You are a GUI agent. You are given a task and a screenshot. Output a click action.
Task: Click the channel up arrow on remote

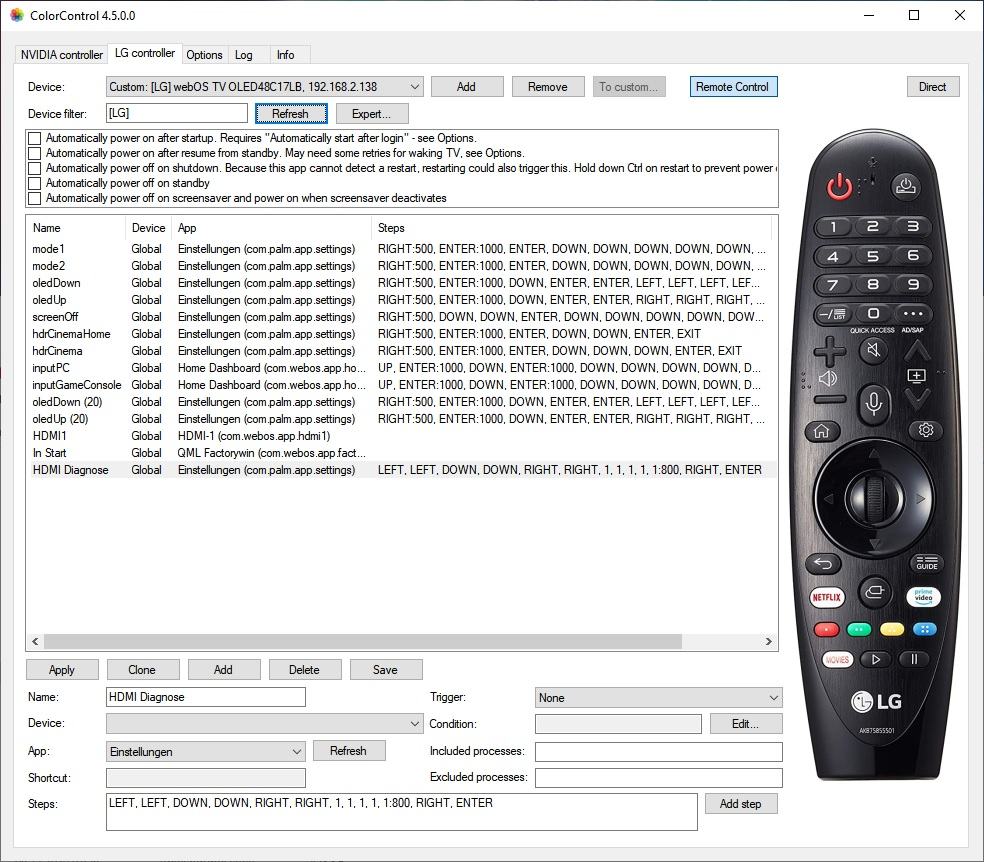point(917,350)
